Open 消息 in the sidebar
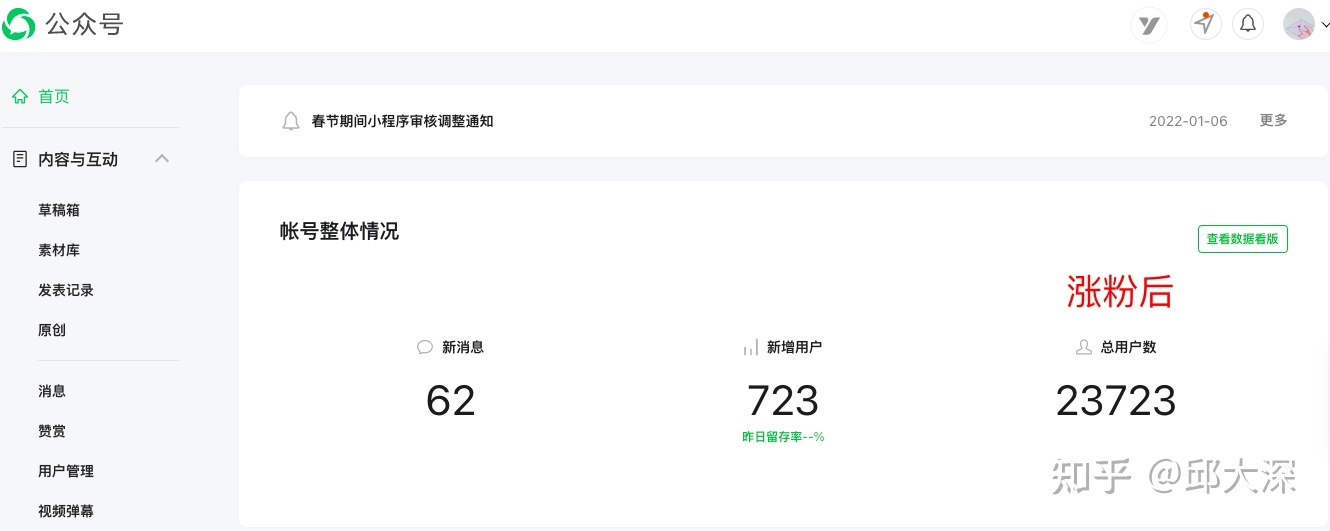Viewport: 1330px width, 531px height. tap(52, 391)
